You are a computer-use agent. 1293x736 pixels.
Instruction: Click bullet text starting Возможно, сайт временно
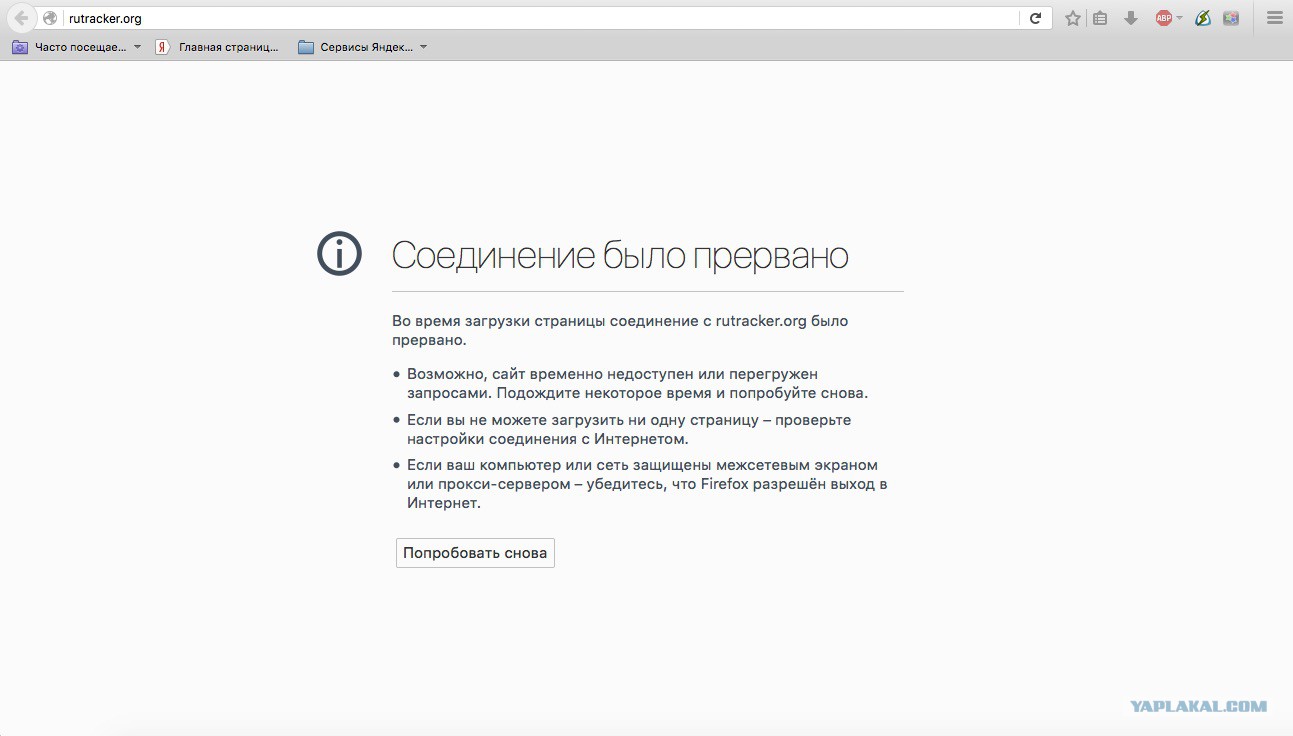point(637,383)
